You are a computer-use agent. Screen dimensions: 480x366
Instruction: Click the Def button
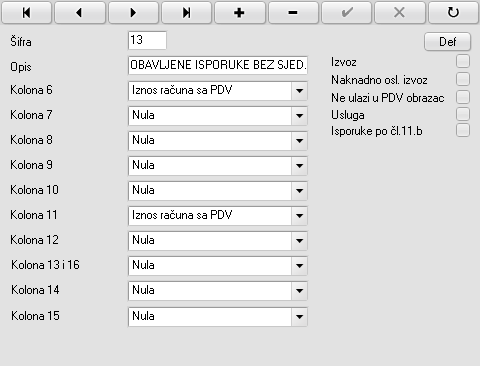click(447, 42)
